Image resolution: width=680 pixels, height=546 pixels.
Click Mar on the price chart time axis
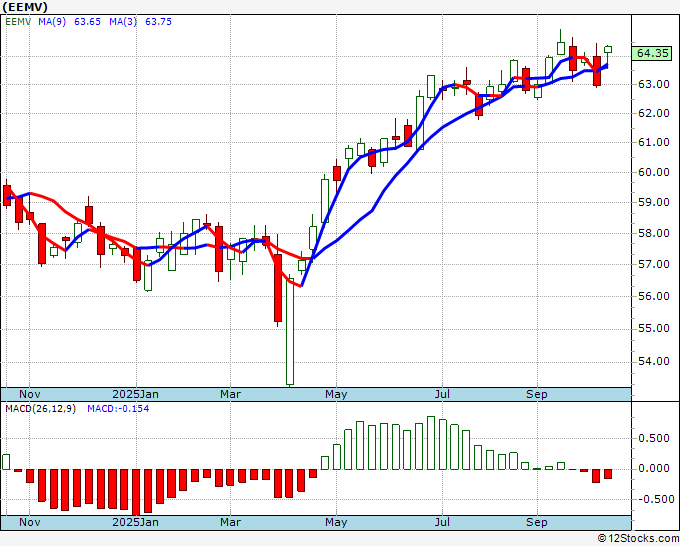(x=230, y=394)
